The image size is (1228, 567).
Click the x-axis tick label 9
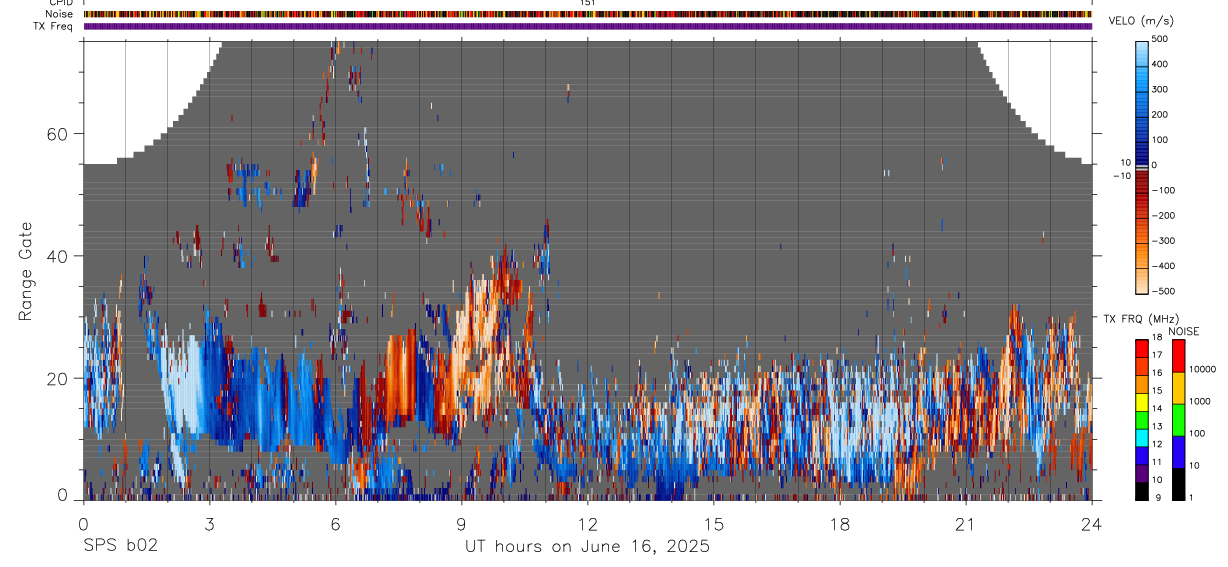point(461,524)
